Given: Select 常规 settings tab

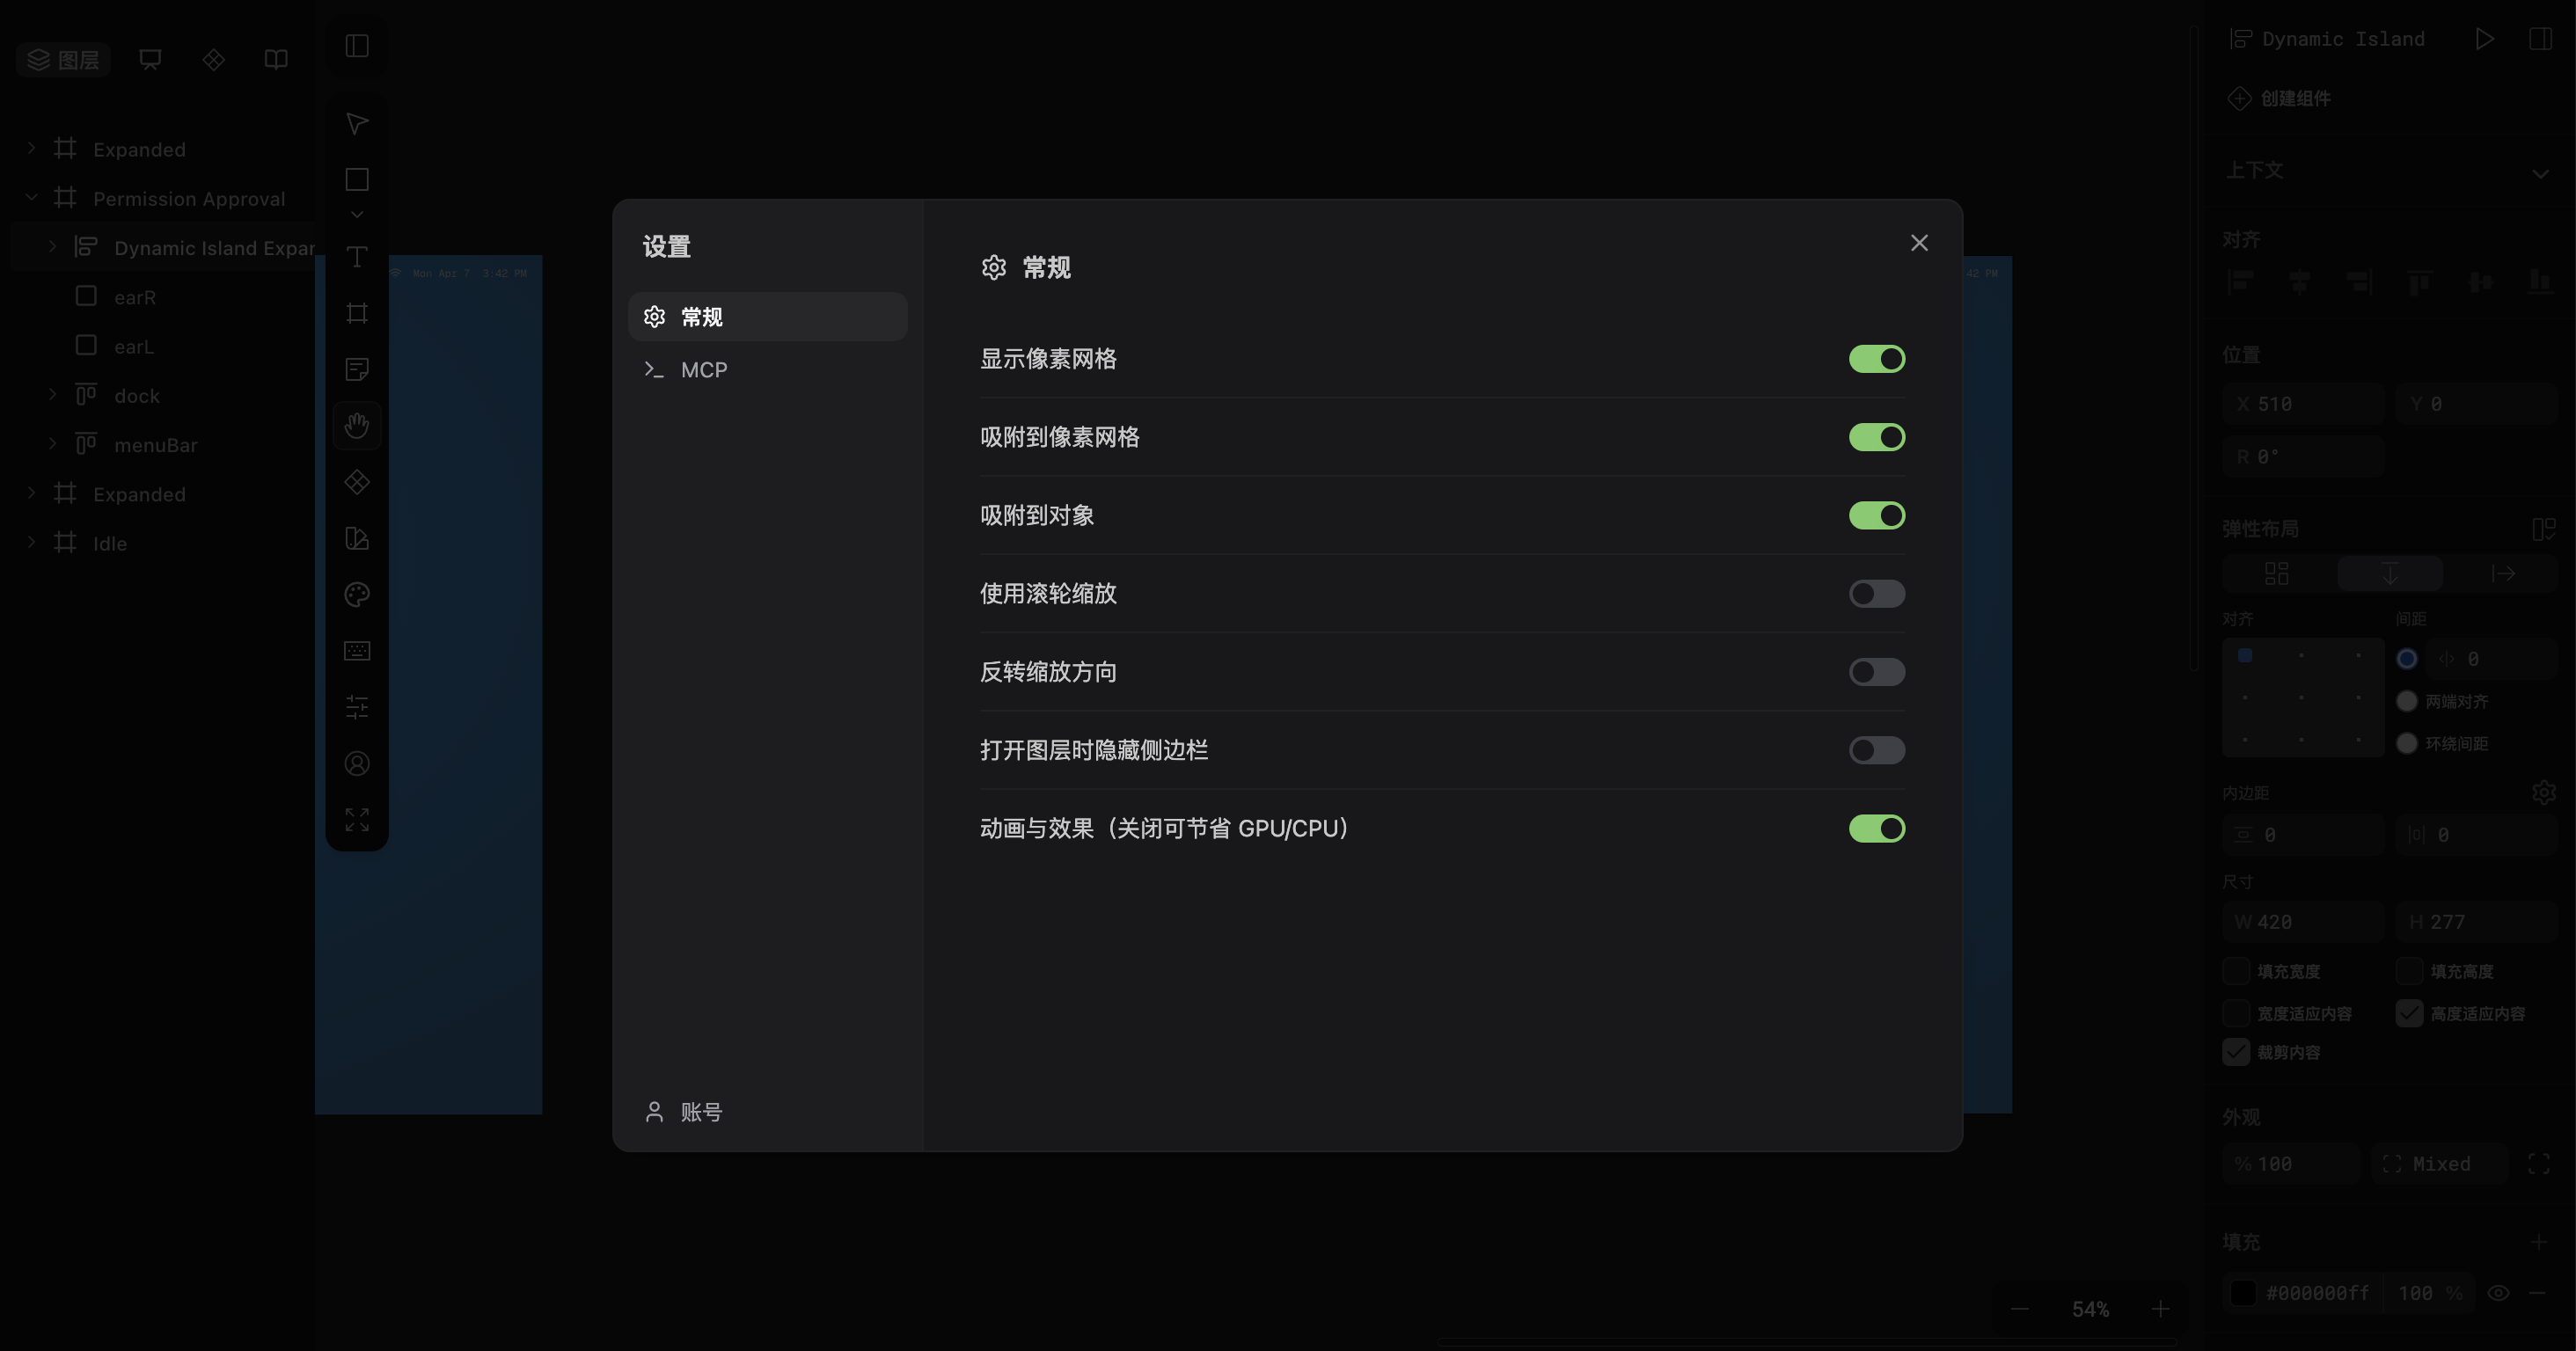Looking at the screenshot, I should [767, 317].
